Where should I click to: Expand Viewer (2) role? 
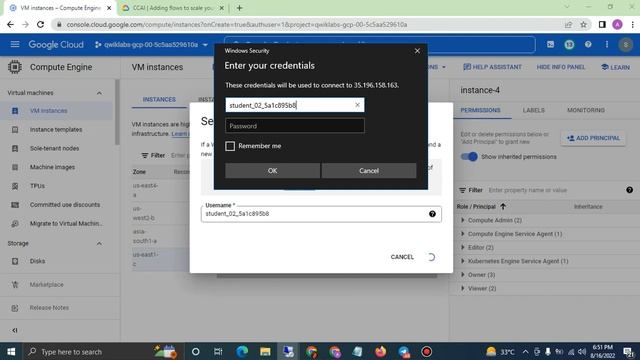pyautogui.click(x=463, y=288)
